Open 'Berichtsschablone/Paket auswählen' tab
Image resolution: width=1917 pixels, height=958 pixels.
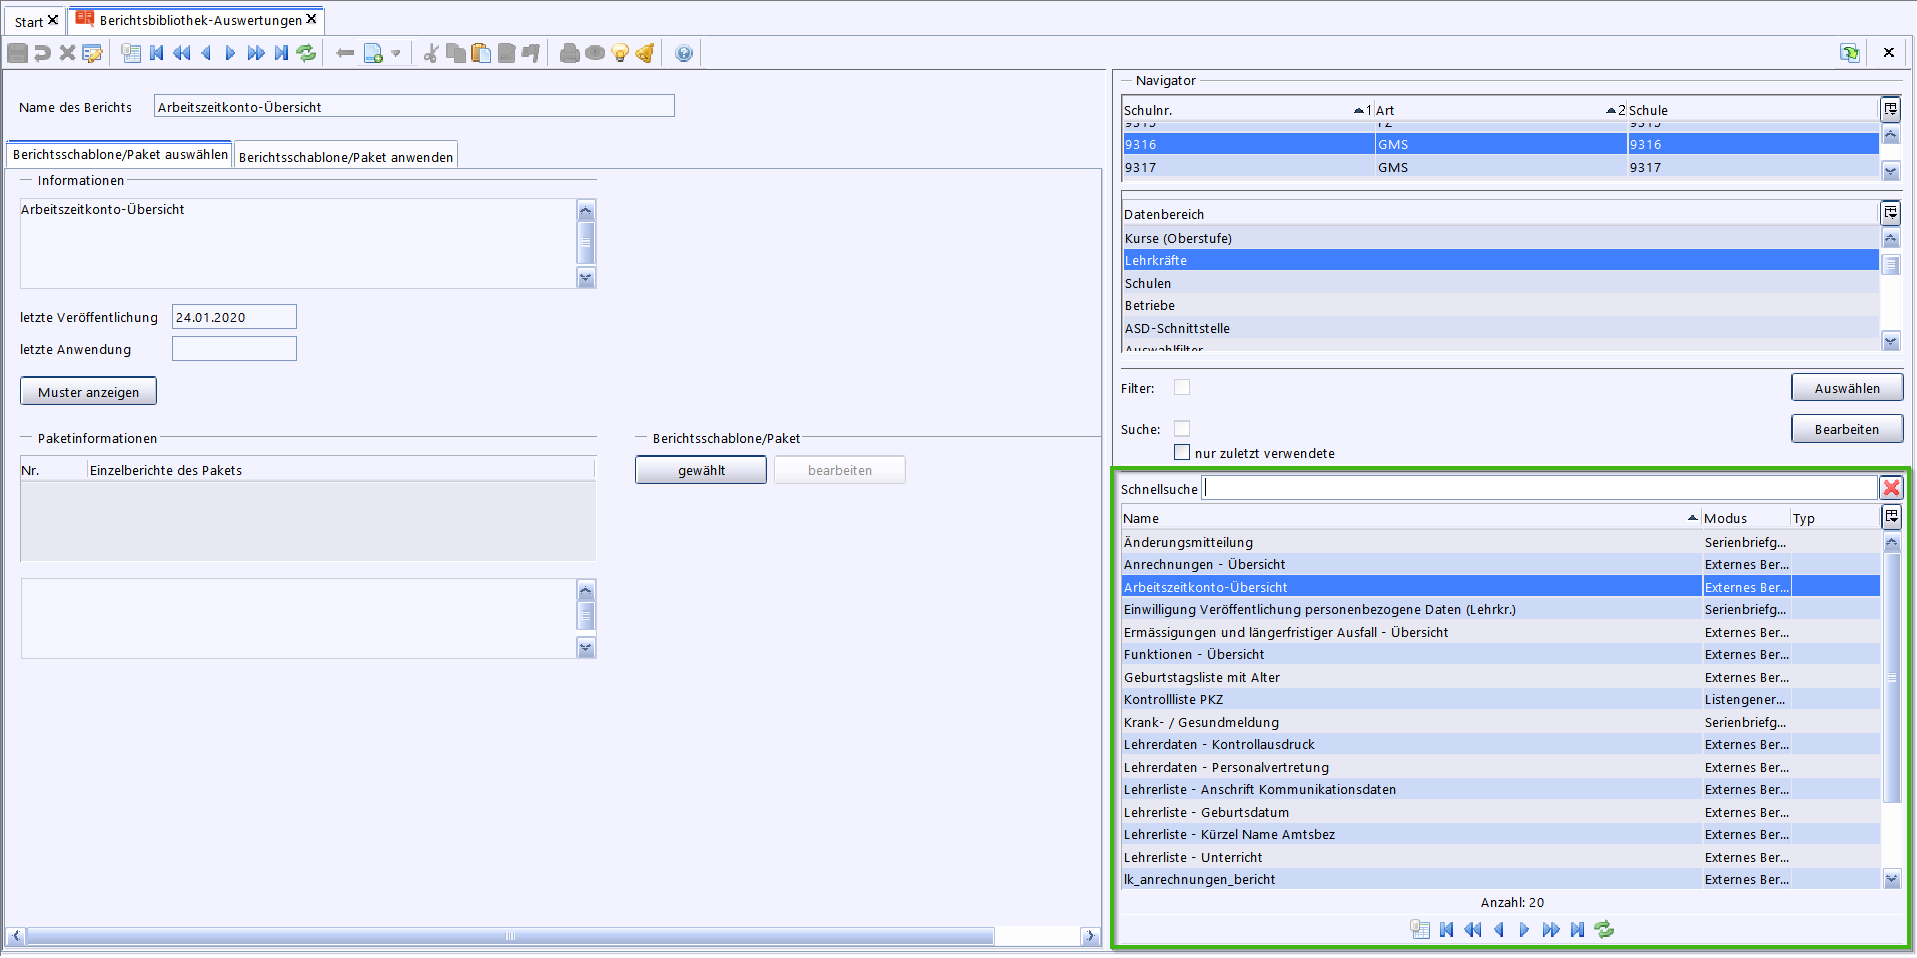point(120,154)
